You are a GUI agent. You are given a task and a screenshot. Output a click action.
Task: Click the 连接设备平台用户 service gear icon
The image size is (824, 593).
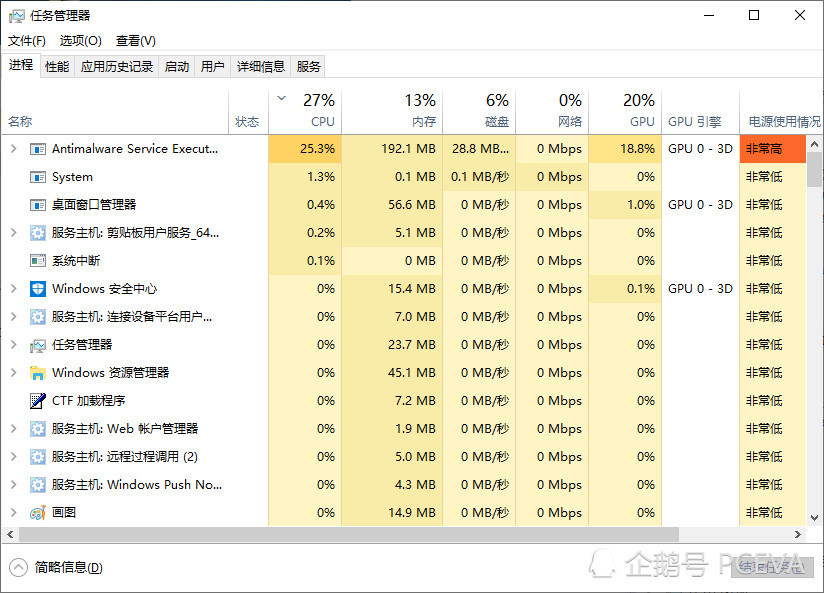(37, 316)
